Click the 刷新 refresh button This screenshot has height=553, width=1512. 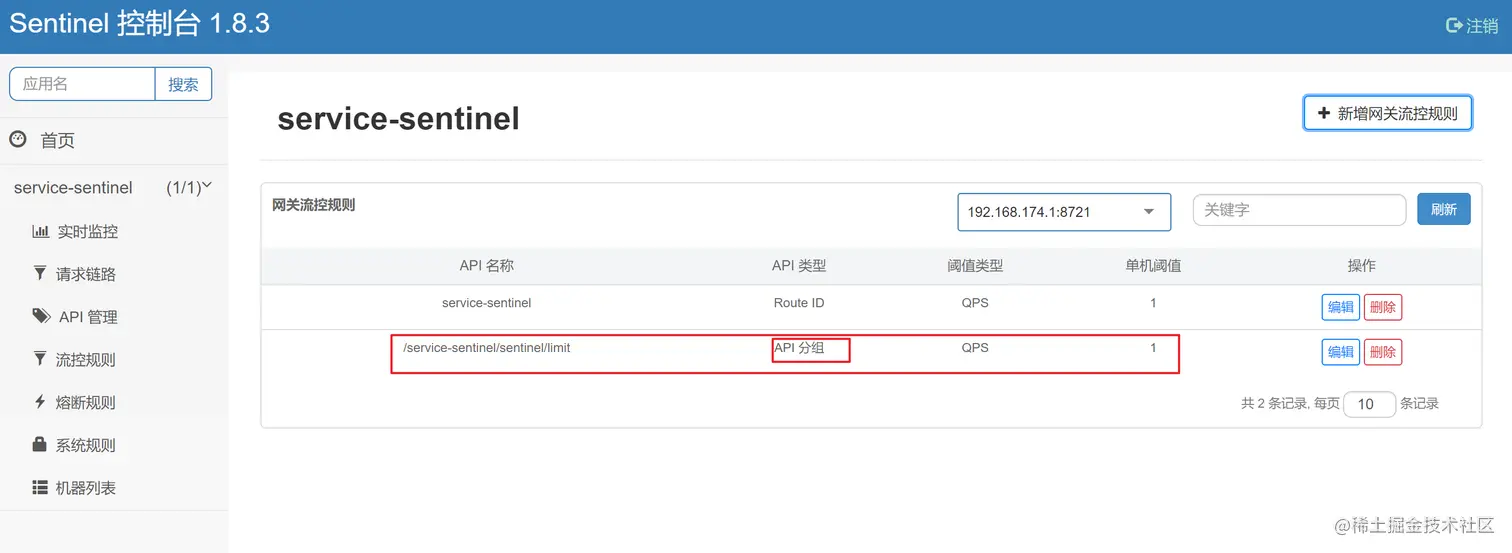1444,209
